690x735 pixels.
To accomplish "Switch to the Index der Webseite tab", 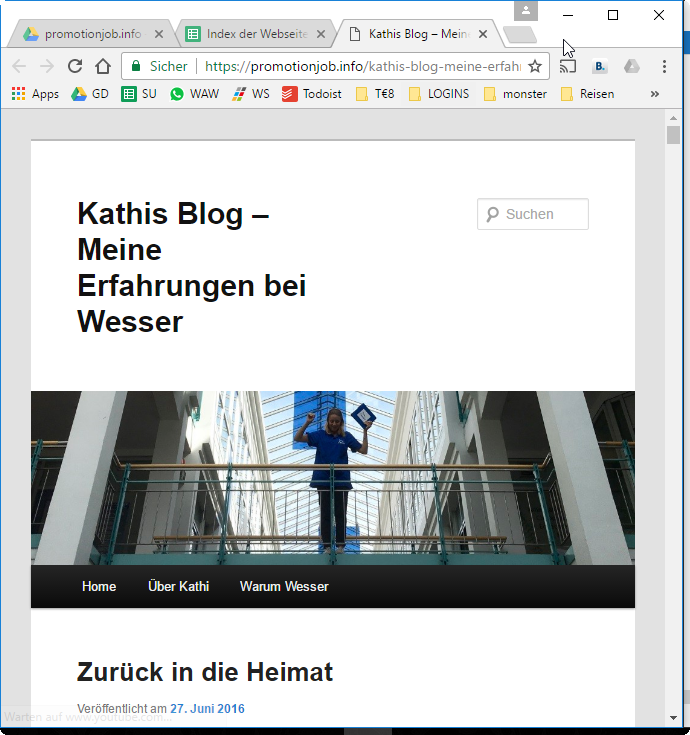I will pos(255,34).
